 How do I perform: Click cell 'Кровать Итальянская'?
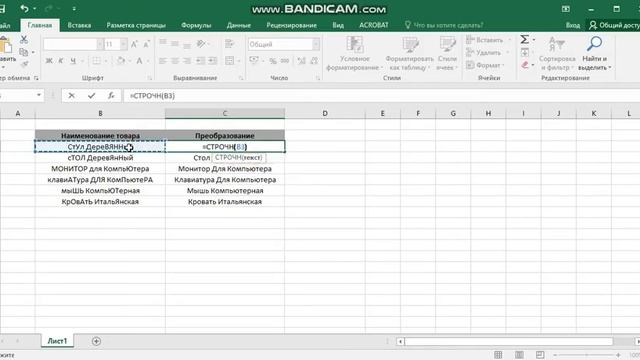(225, 202)
